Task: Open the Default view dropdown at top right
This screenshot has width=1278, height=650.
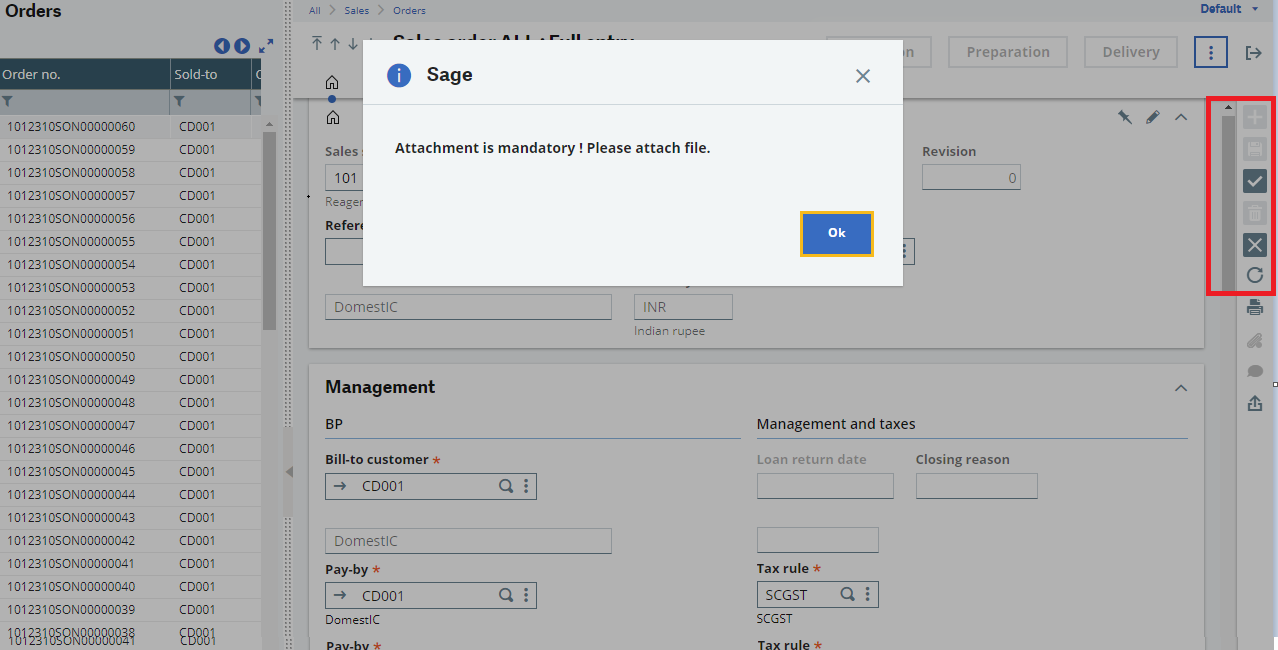Action: coord(1229,8)
